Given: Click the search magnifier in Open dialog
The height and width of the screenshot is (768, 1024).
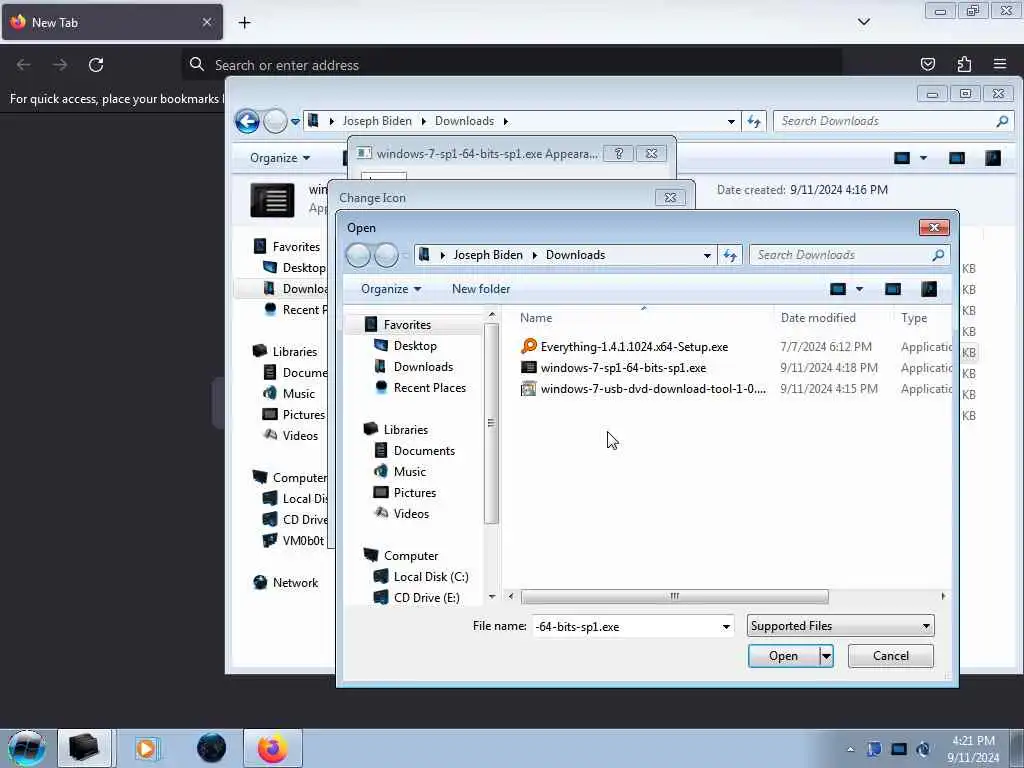Looking at the screenshot, I should click(x=938, y=255).
